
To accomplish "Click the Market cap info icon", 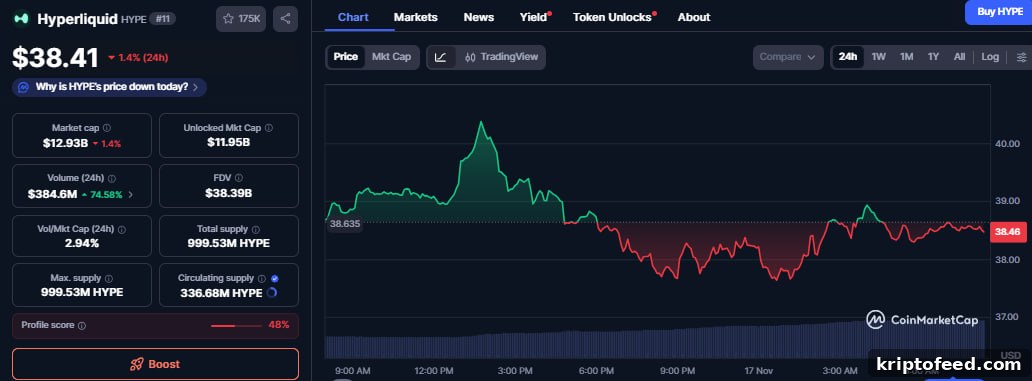I will pyautogui.click(x=107, y=128).
